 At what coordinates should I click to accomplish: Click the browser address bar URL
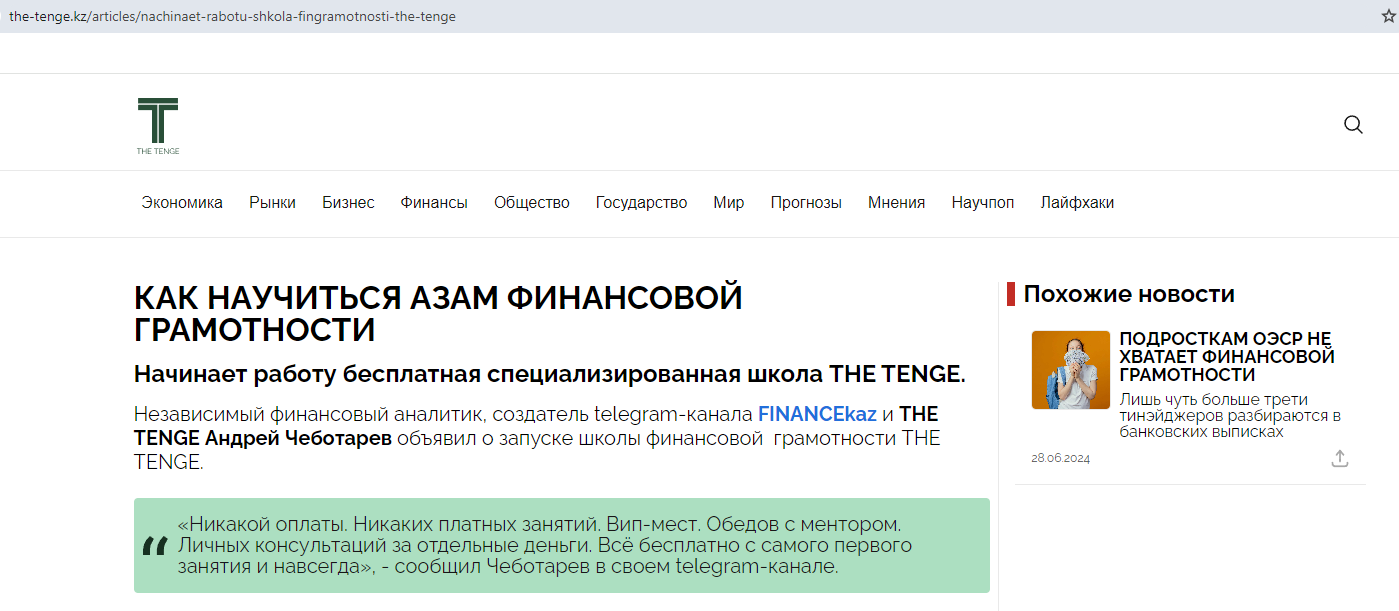click(x=232, y=16)
